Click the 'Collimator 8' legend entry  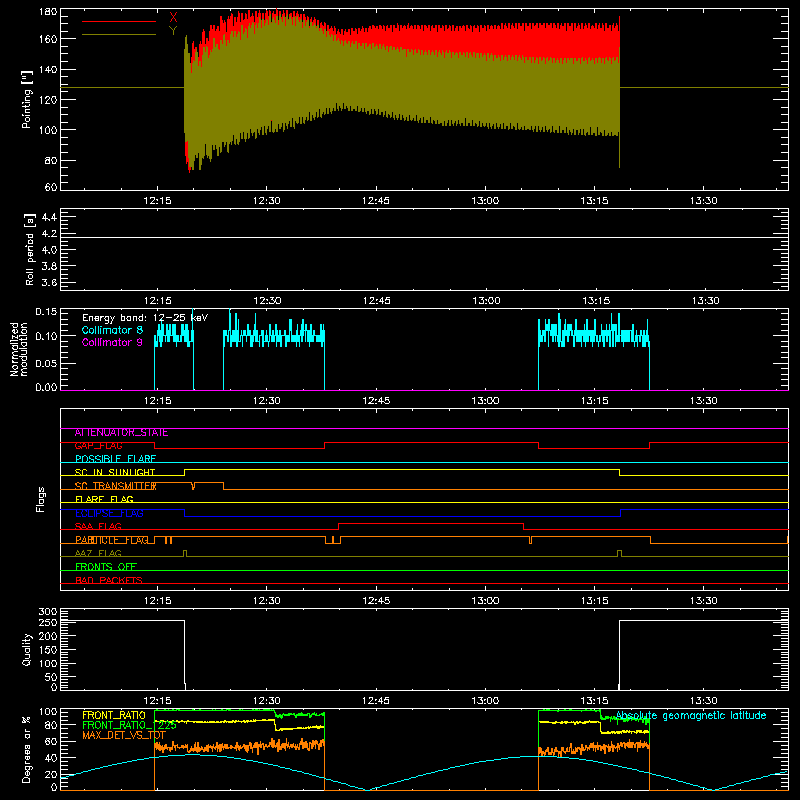coord(112,330)
